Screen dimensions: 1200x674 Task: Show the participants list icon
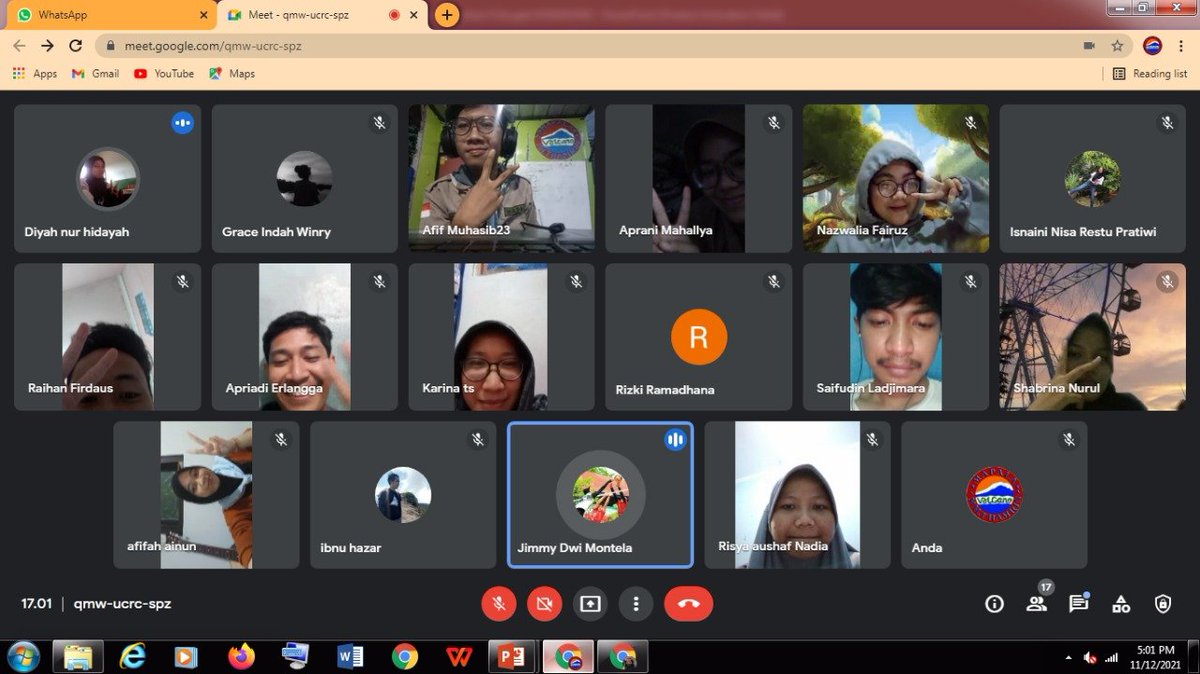coord(1036,604)
